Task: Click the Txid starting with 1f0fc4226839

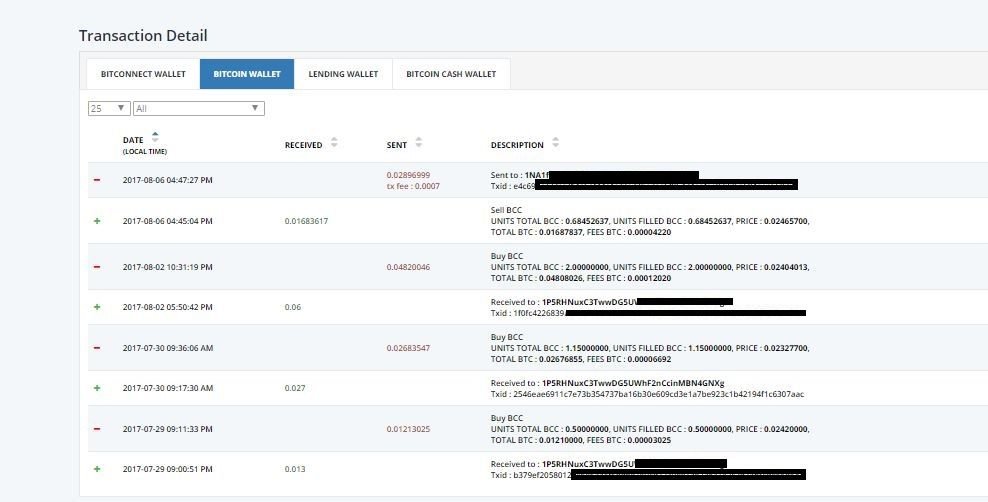Action: (527, 313)
